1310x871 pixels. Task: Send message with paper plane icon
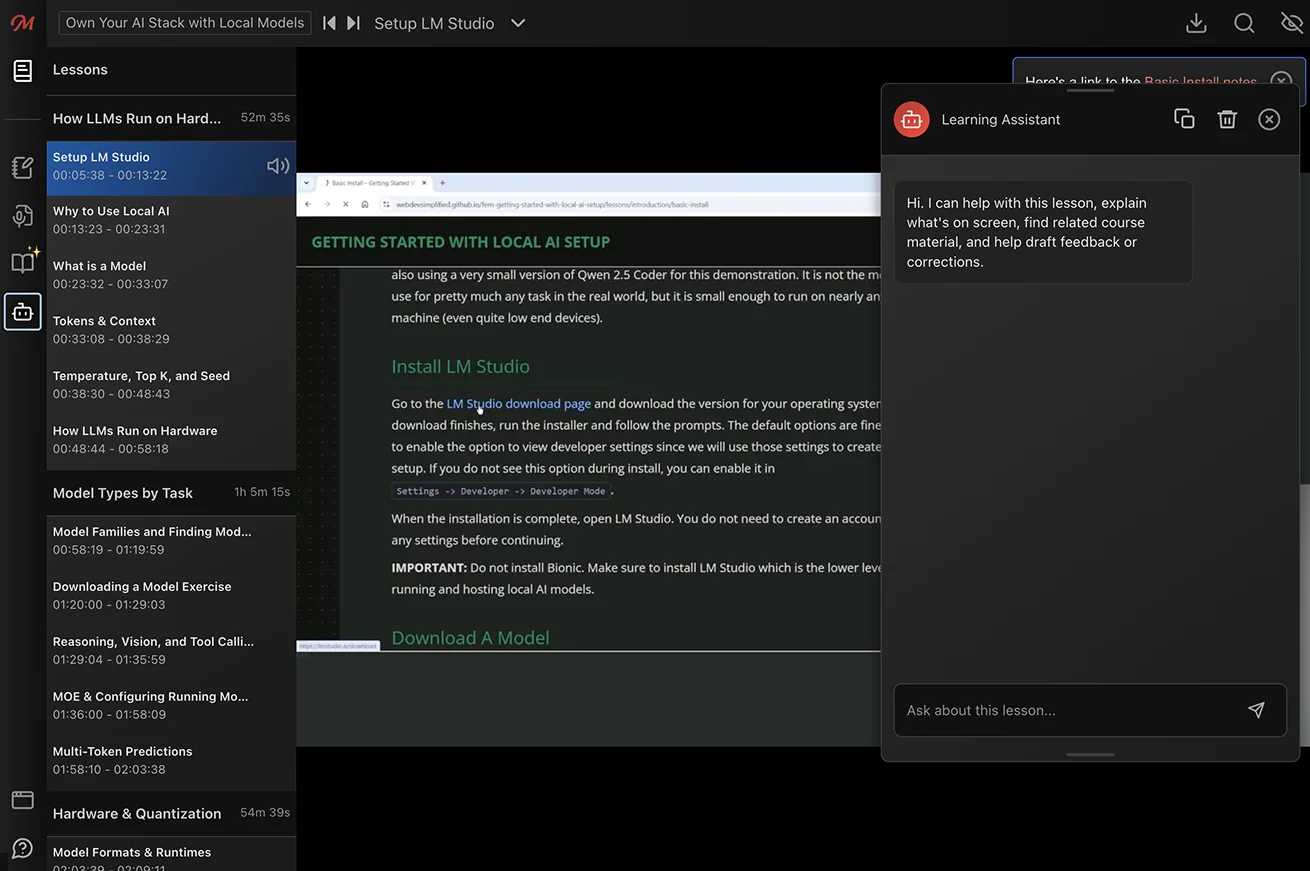[1256, 710]
